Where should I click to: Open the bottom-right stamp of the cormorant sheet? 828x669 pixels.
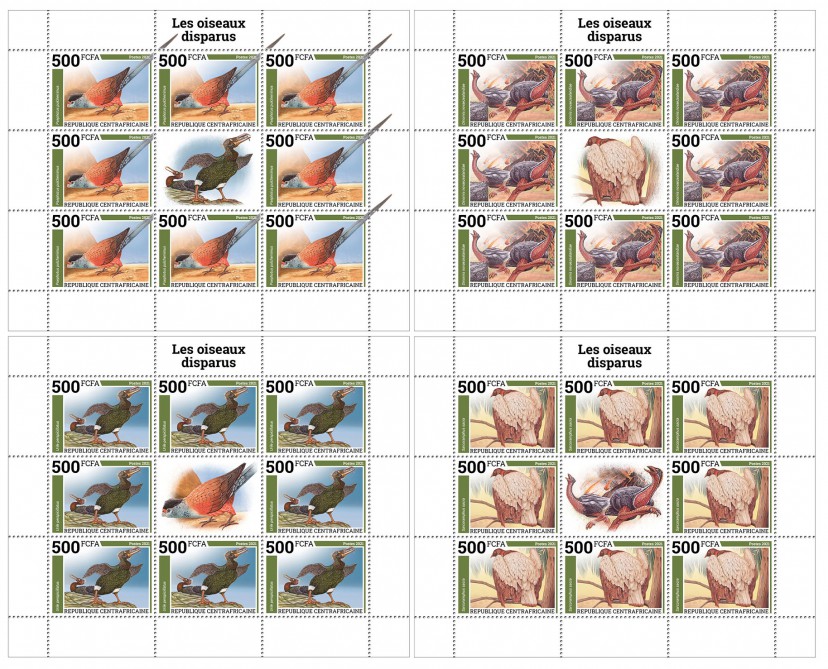(x=315, y=577)
